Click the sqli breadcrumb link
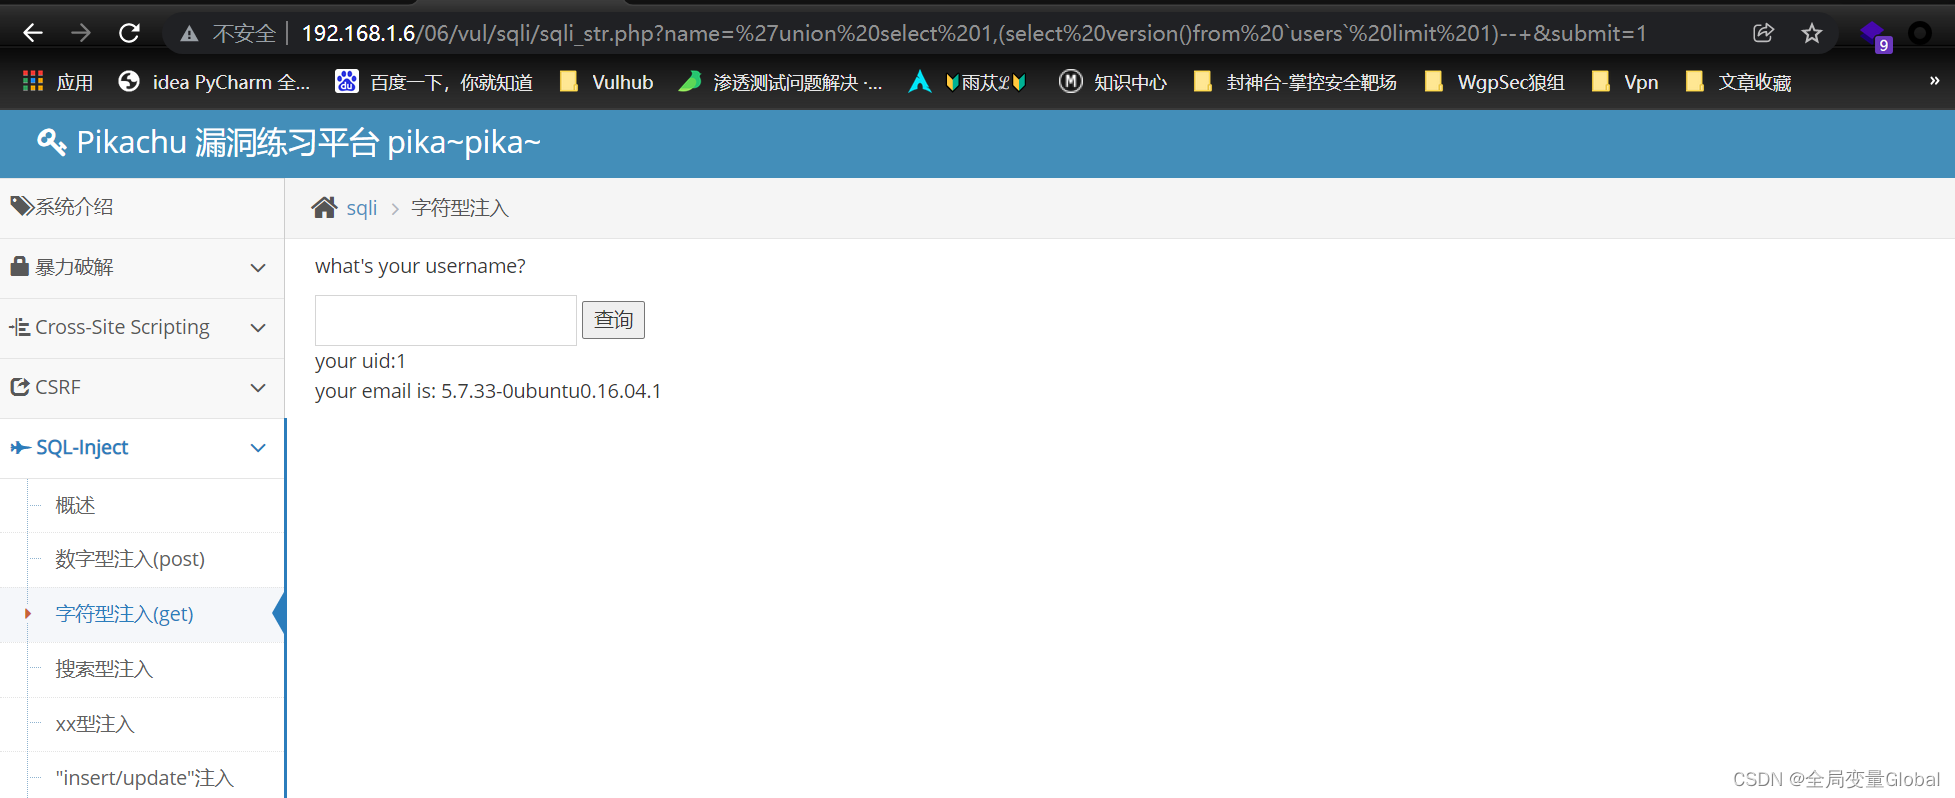The width and height of the screenshot is (1955, 798). 362,208
